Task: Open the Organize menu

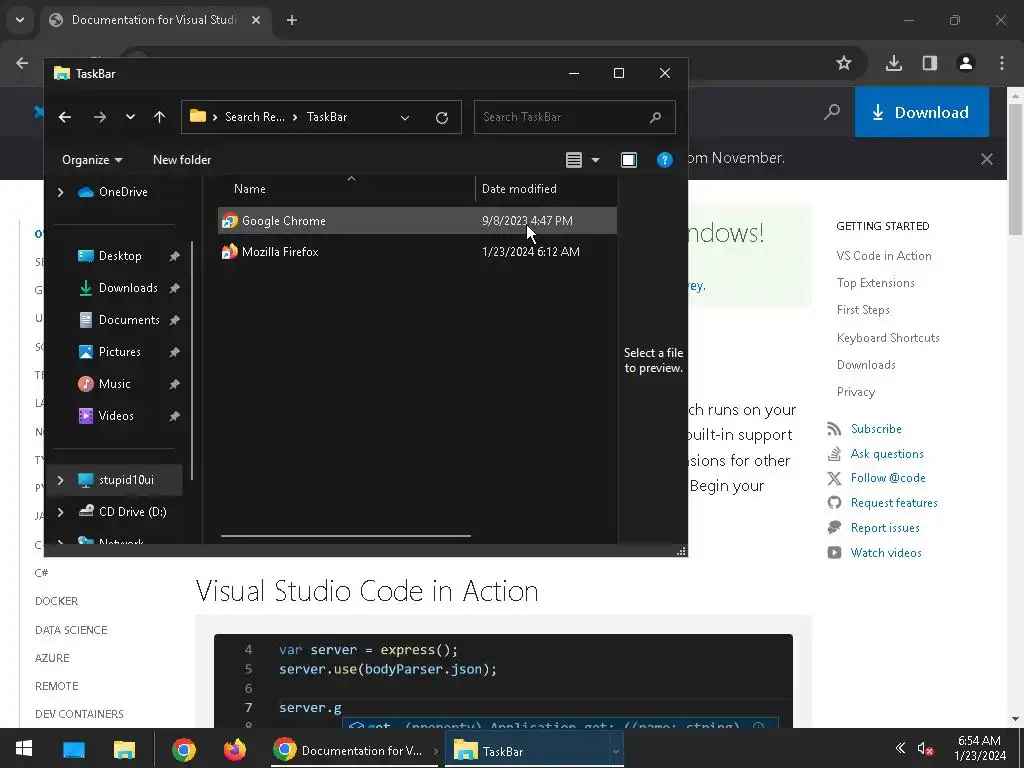Action: click(x=92, y=160)
